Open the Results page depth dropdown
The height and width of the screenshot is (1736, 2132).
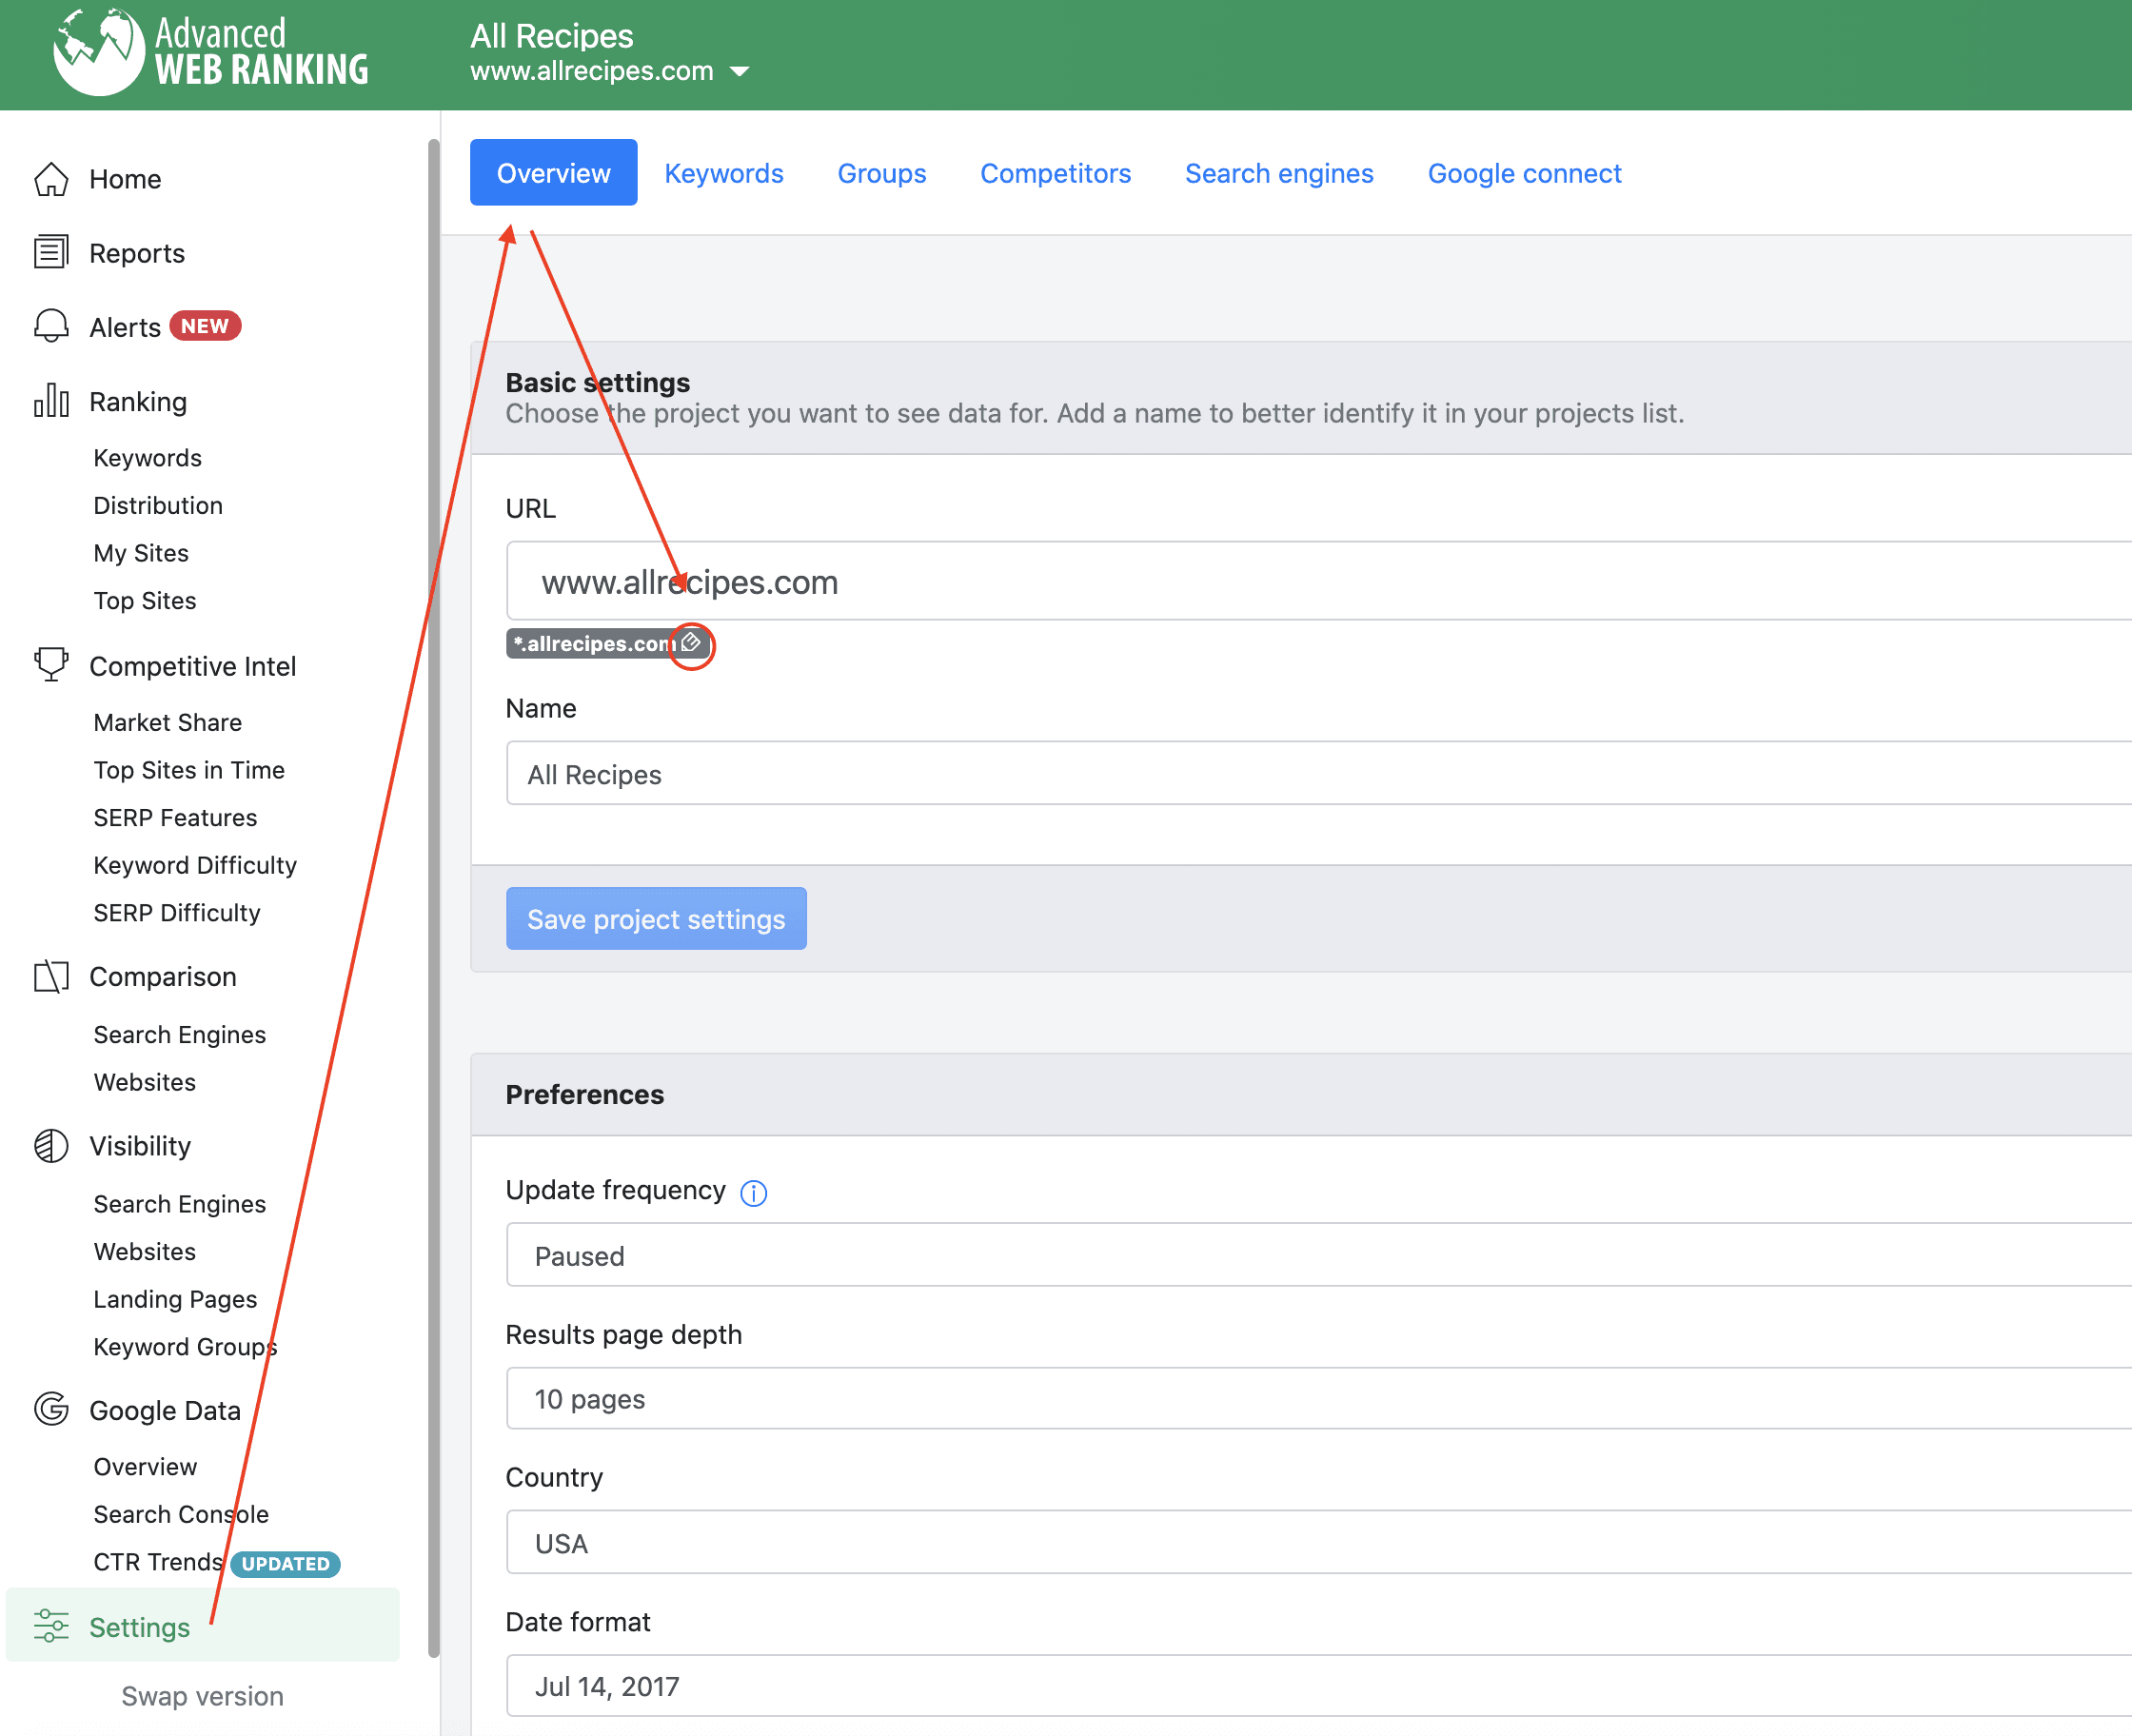coord(1319,1398)
